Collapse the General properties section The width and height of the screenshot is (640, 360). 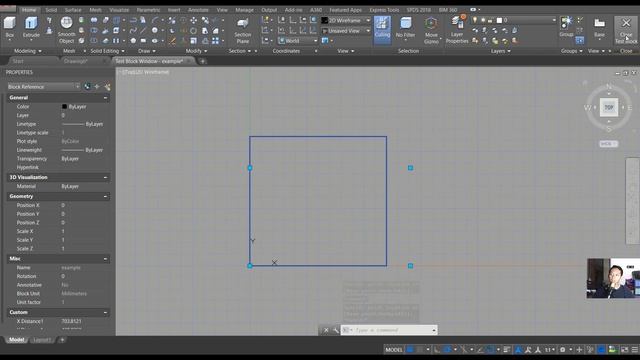click(x=105, y=98)
